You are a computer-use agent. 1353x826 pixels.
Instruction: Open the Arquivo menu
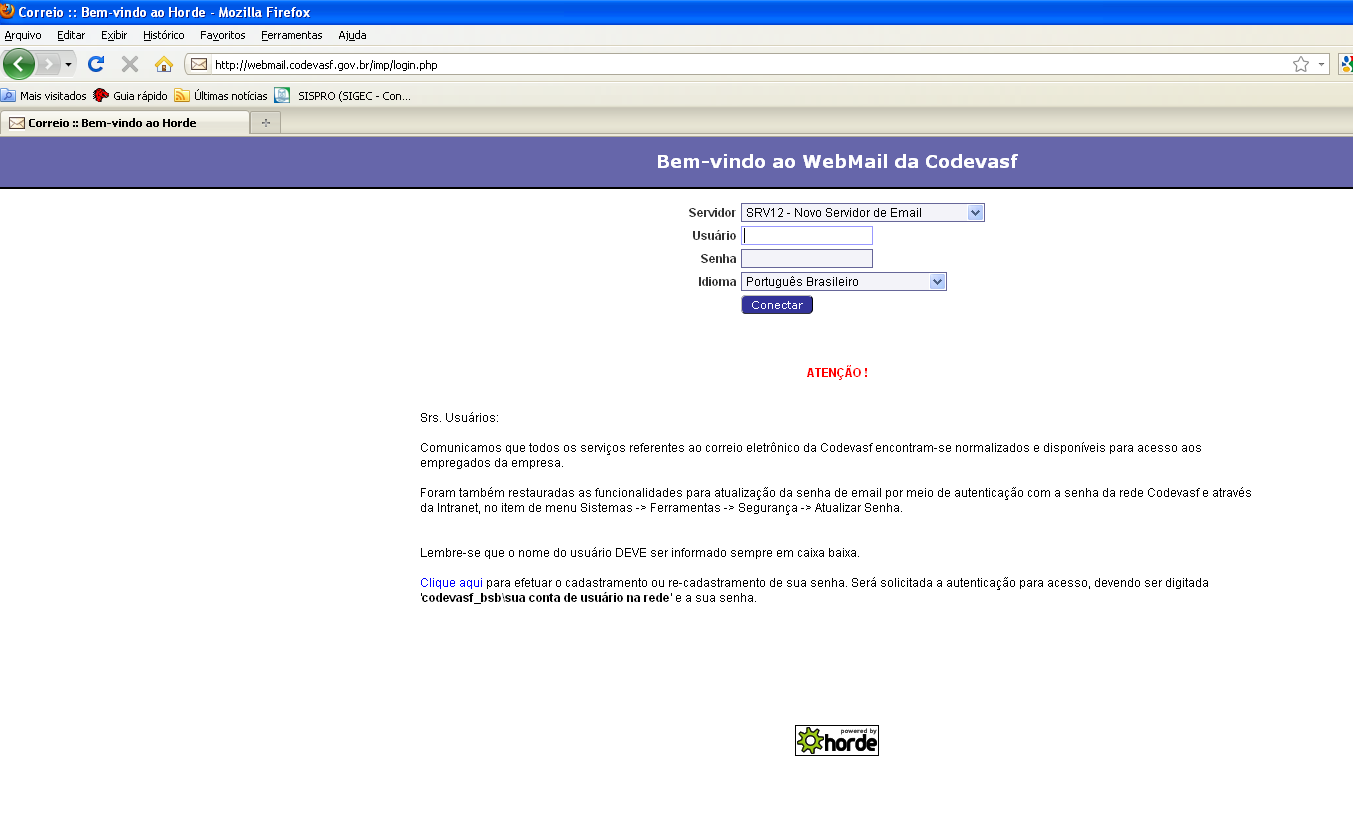point(23,35)
